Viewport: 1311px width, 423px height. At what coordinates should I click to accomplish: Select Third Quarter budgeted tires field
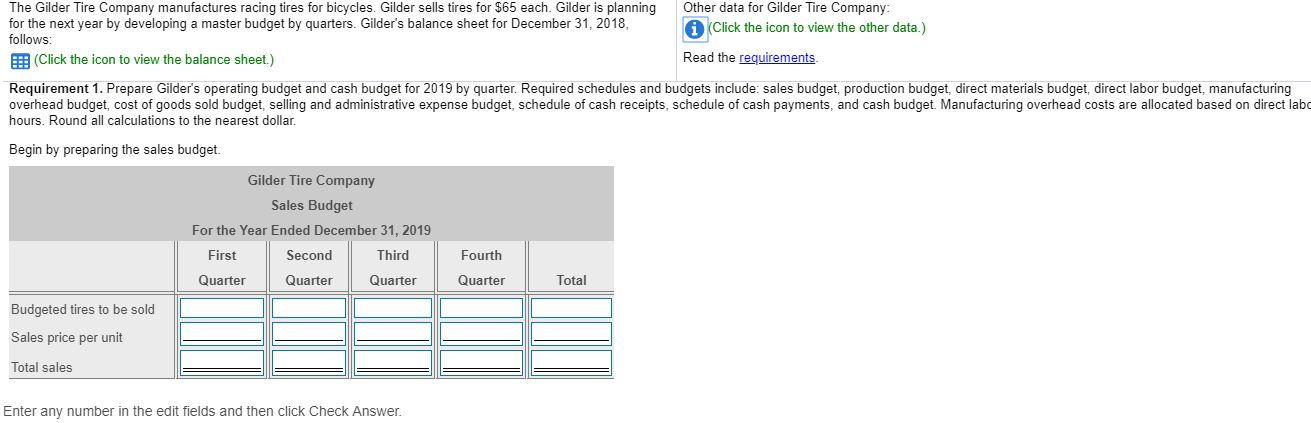[x=393, y=308]
